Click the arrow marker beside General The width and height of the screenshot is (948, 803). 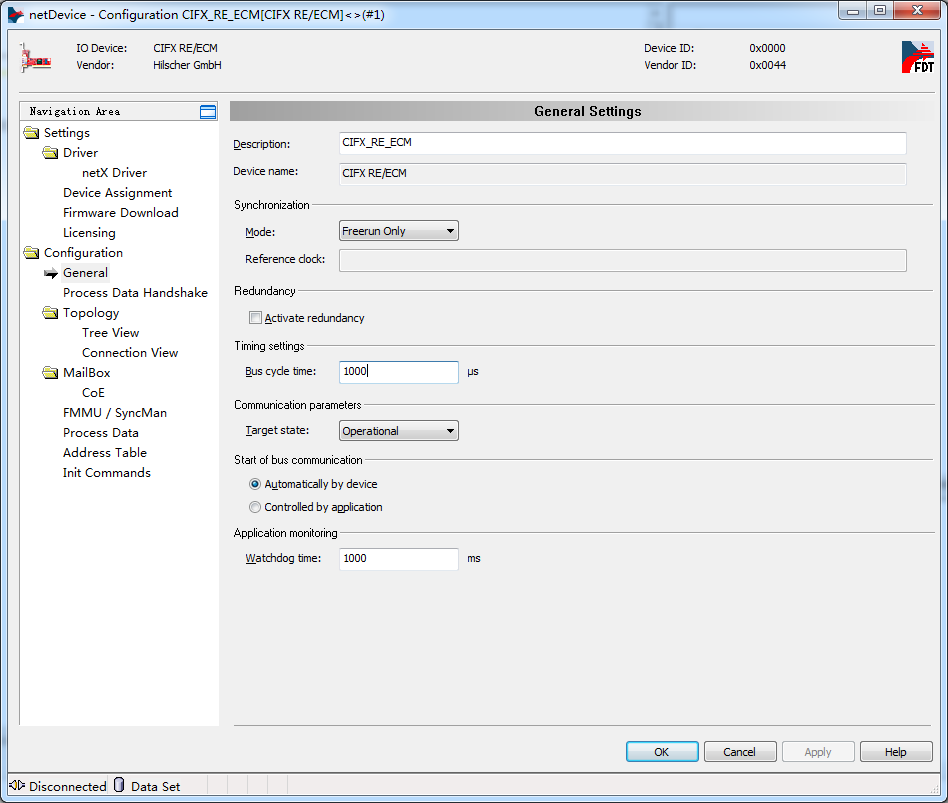pos(51,273)
